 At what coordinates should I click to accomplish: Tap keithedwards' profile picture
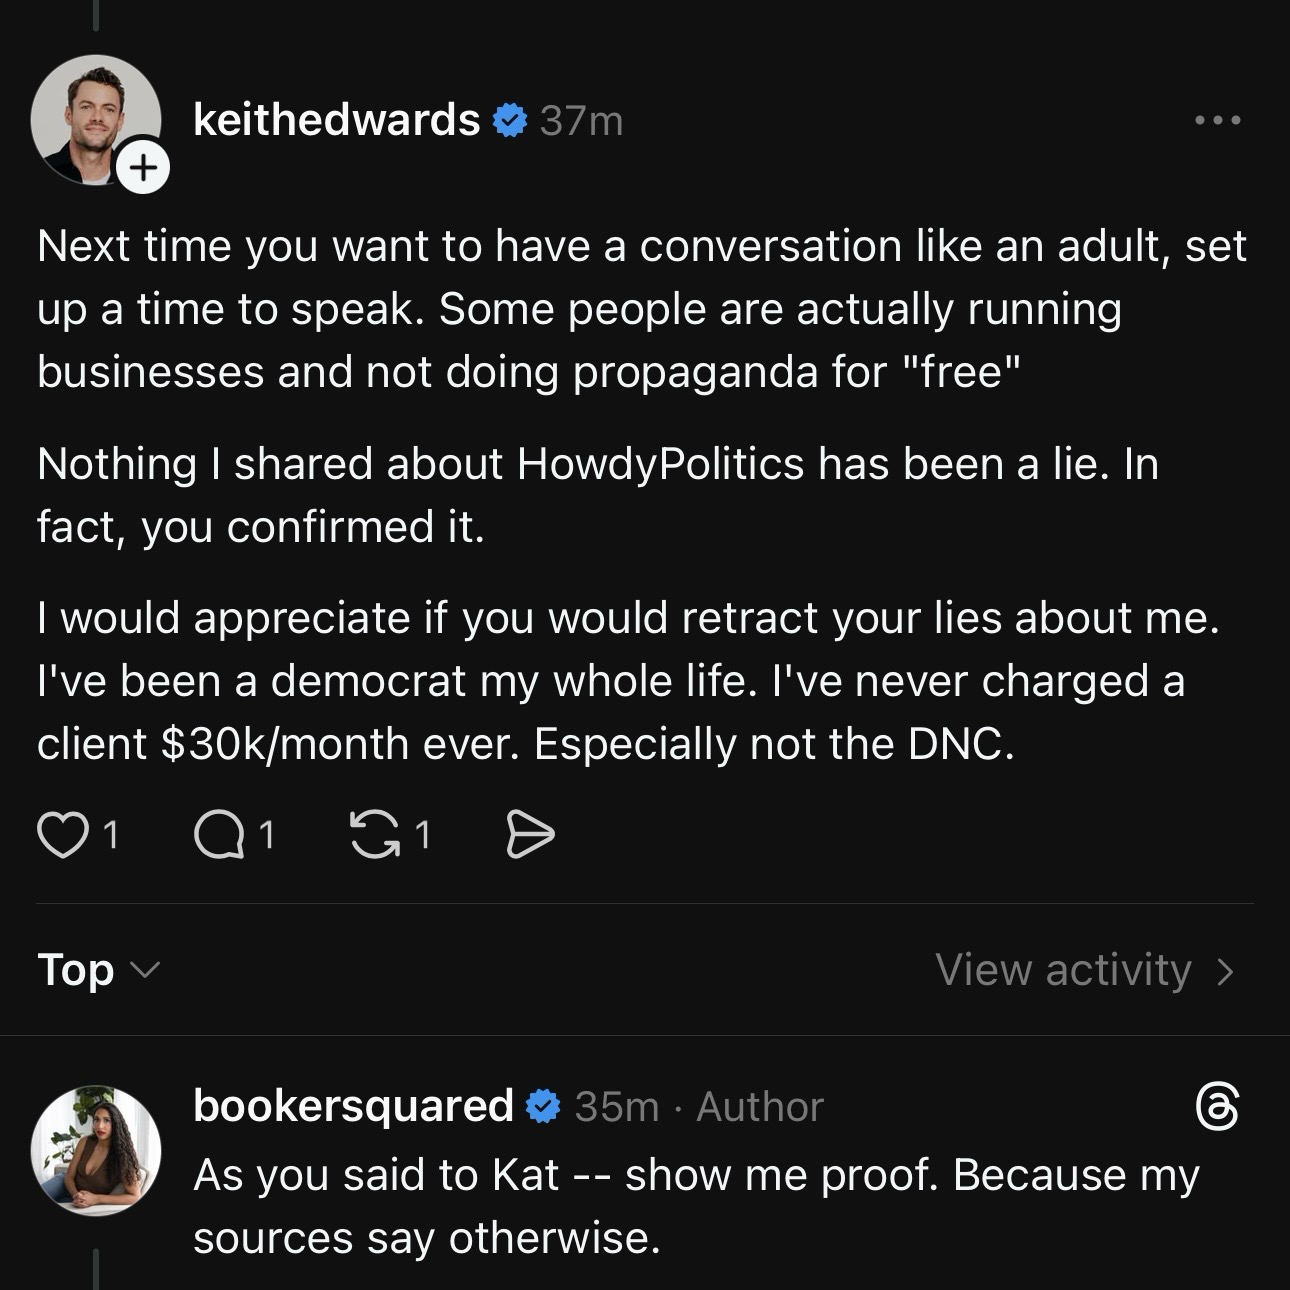(94, 118)
